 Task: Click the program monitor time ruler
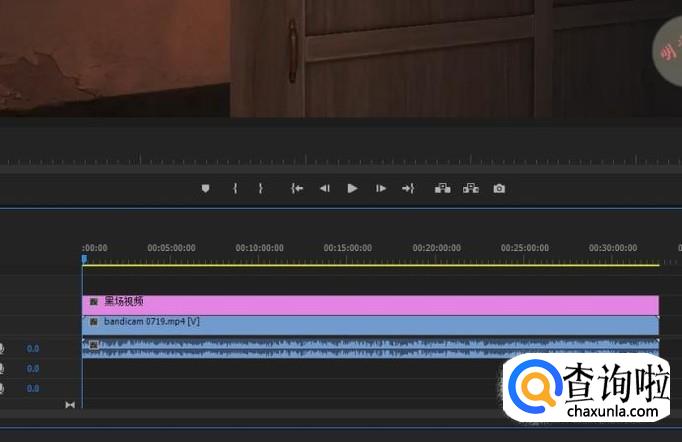tap(341, 160)
